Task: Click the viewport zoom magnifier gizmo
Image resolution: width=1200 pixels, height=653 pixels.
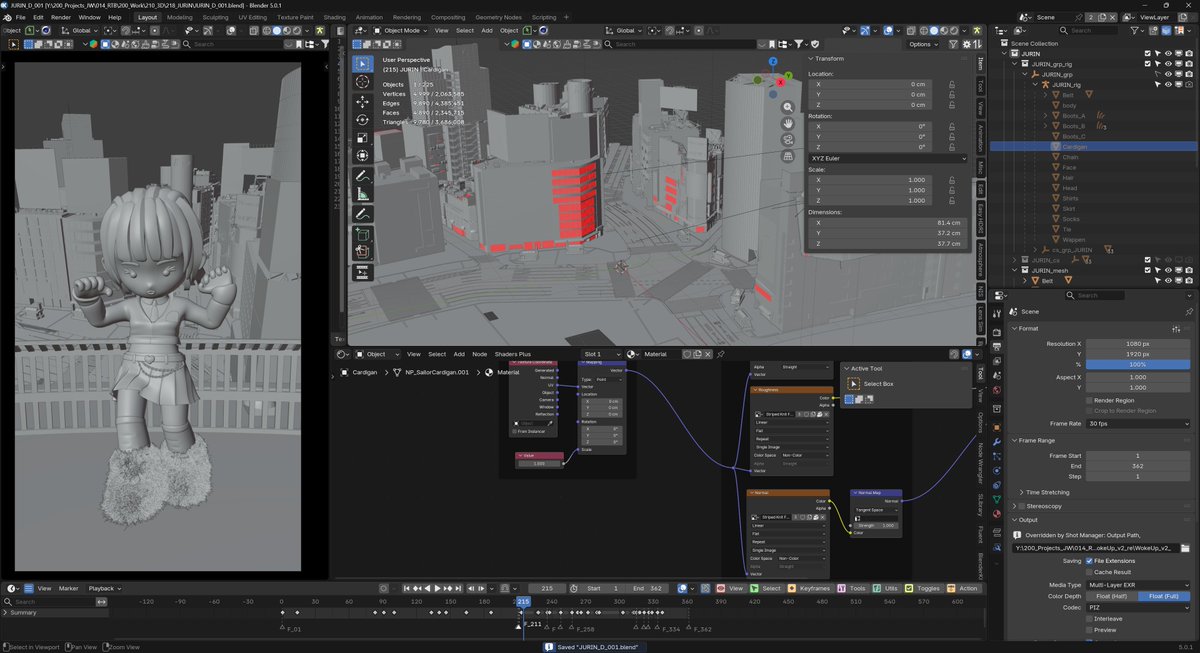Action: pyautogui.click(x=788, y=107)
